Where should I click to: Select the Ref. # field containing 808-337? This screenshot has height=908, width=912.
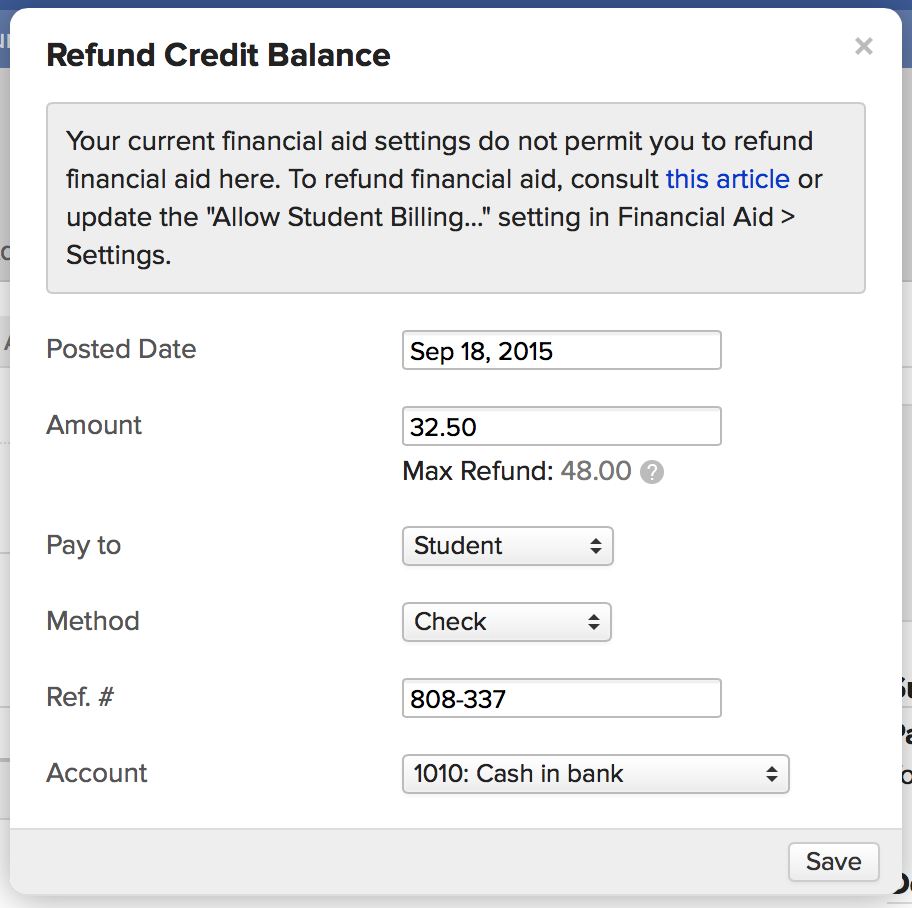[562, 698]
